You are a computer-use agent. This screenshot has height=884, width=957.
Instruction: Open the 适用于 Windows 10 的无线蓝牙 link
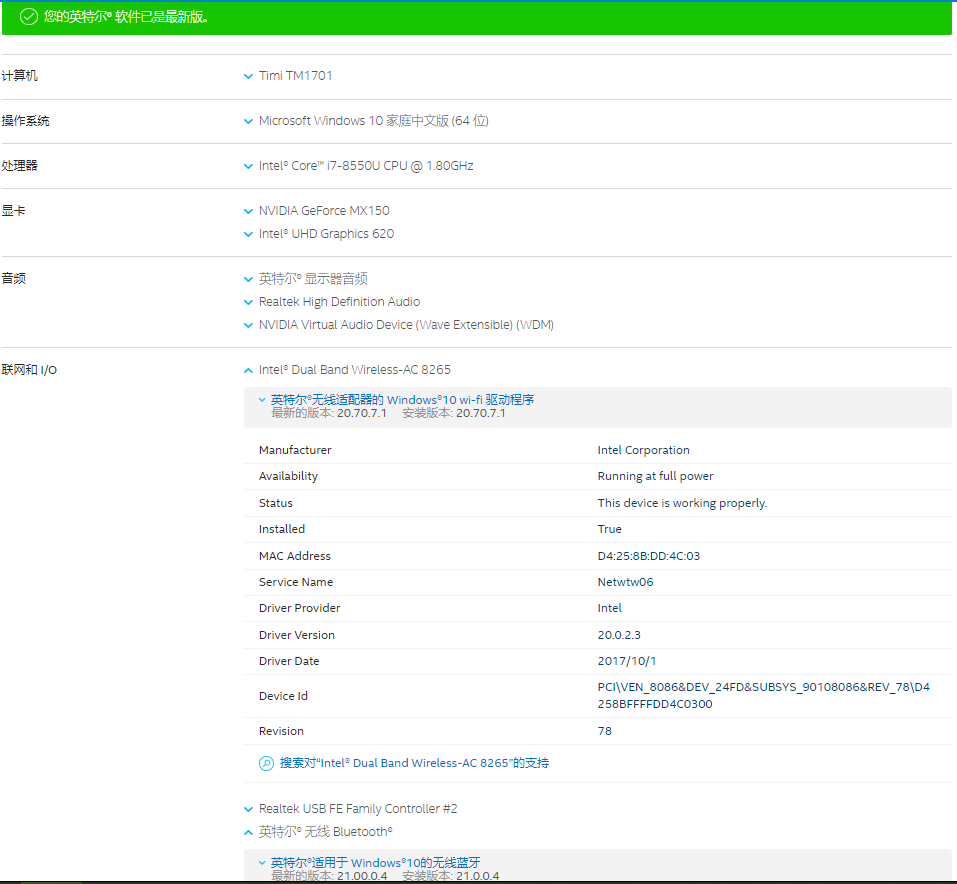(375, 863)
